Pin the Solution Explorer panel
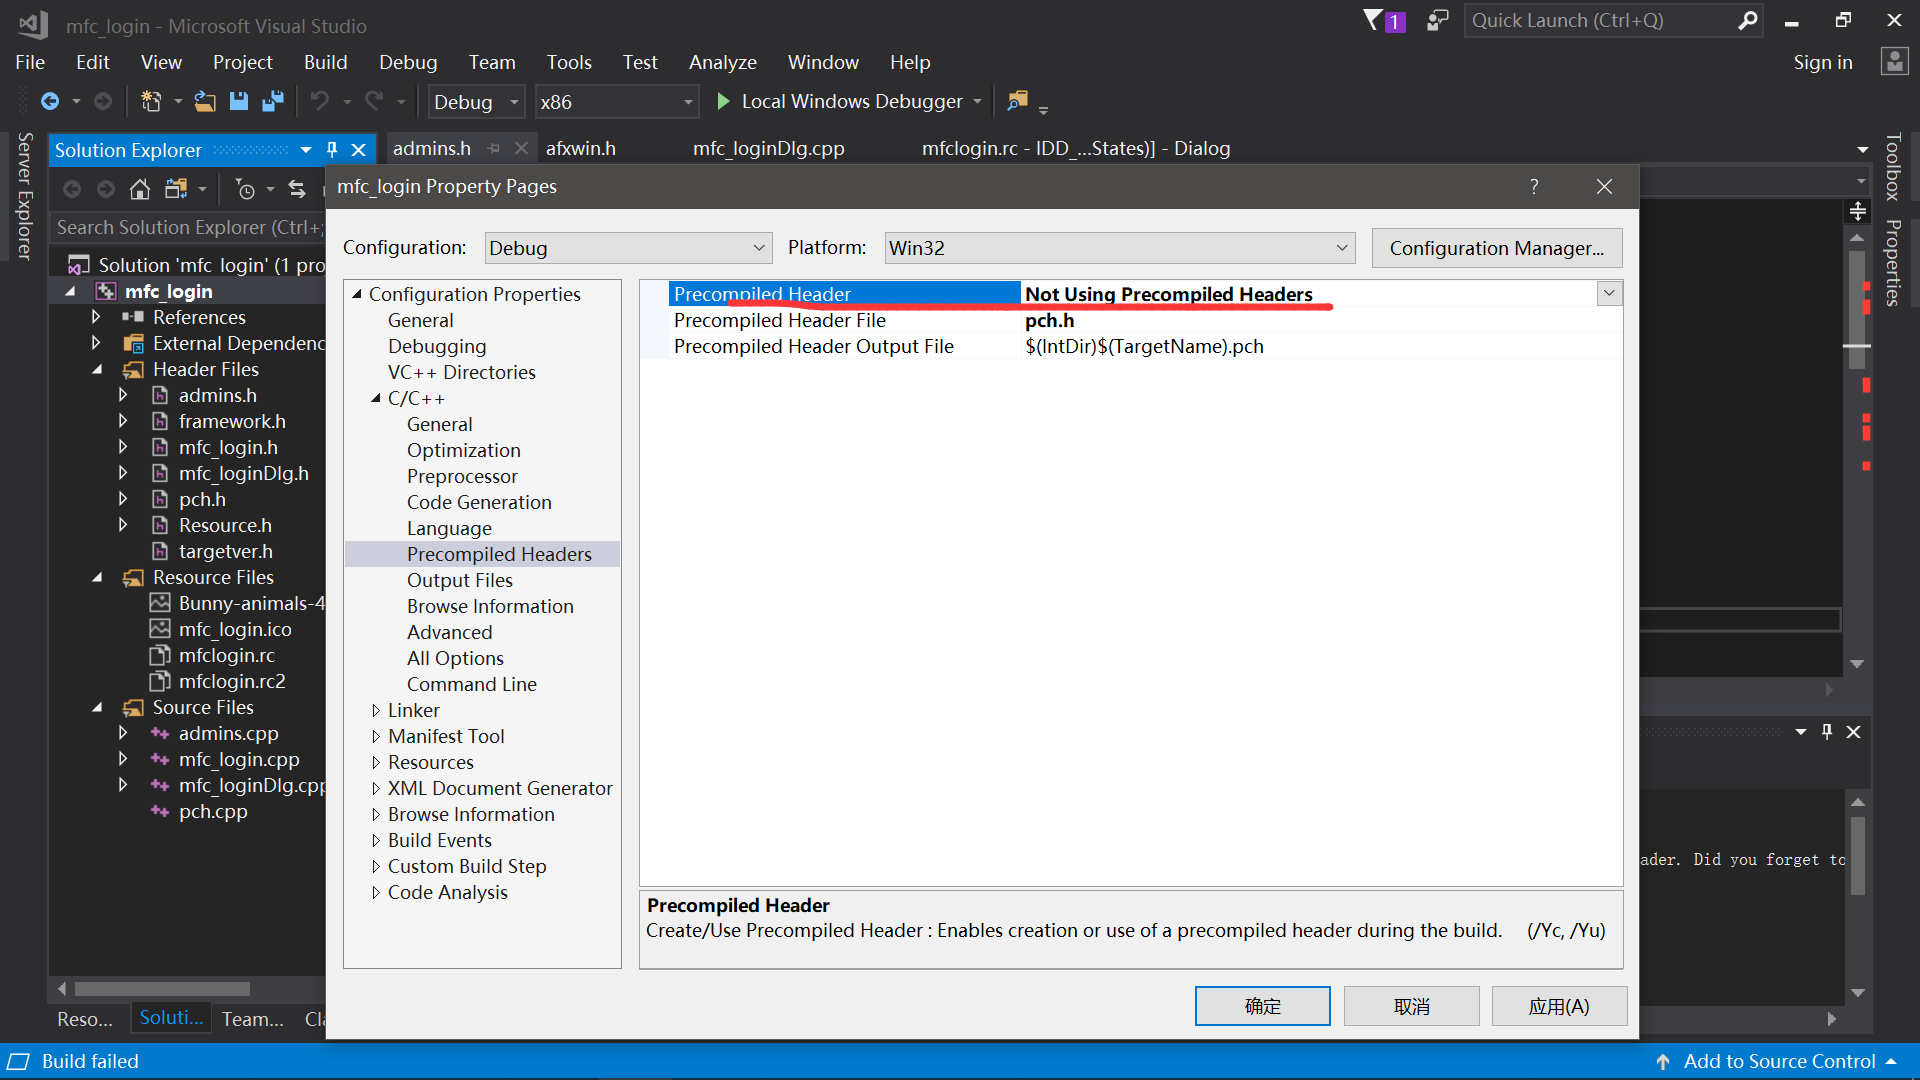1920x1080 pixels. [332, 150]
